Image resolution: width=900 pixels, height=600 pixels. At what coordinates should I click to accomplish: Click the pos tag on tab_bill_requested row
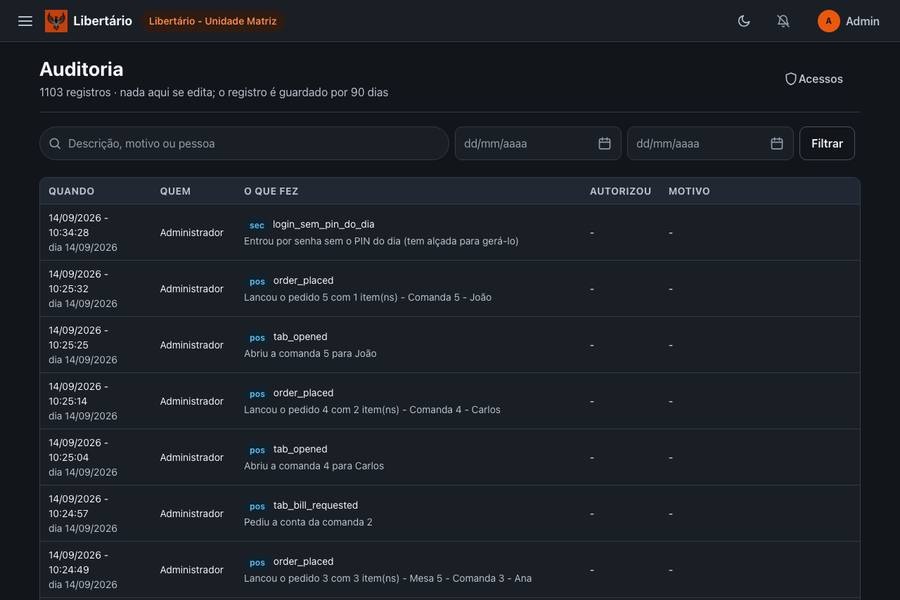[x=257, y=506]
